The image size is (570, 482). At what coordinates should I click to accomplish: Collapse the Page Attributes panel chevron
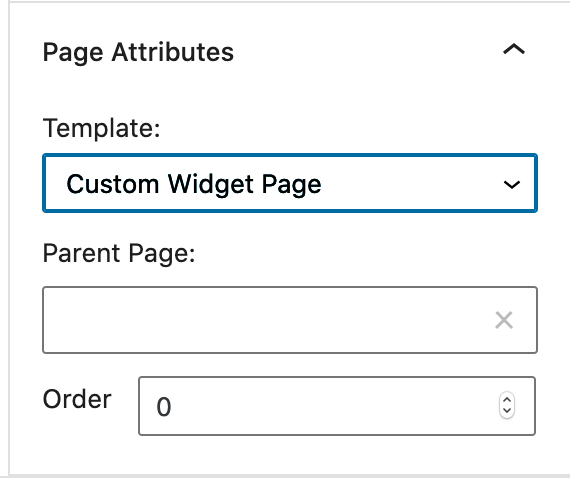click(x=514, y=49)
